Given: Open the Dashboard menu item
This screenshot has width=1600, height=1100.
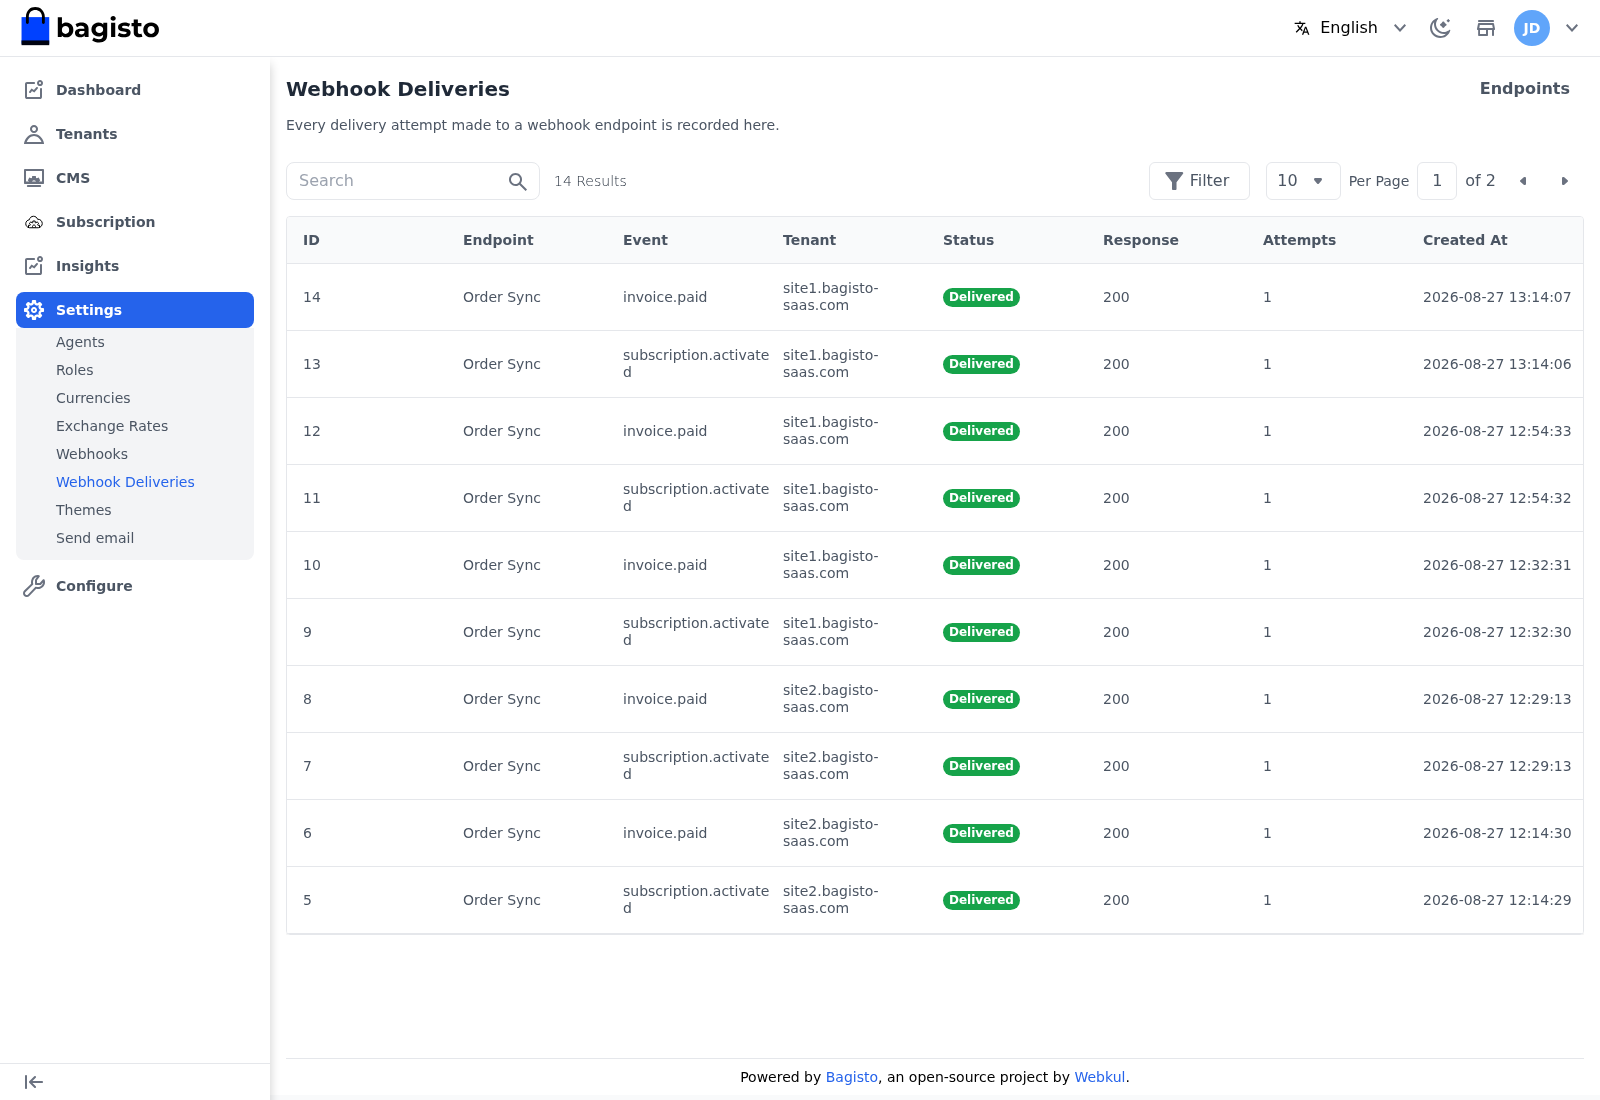Looking at the screenshot, I should click(135, 90).
